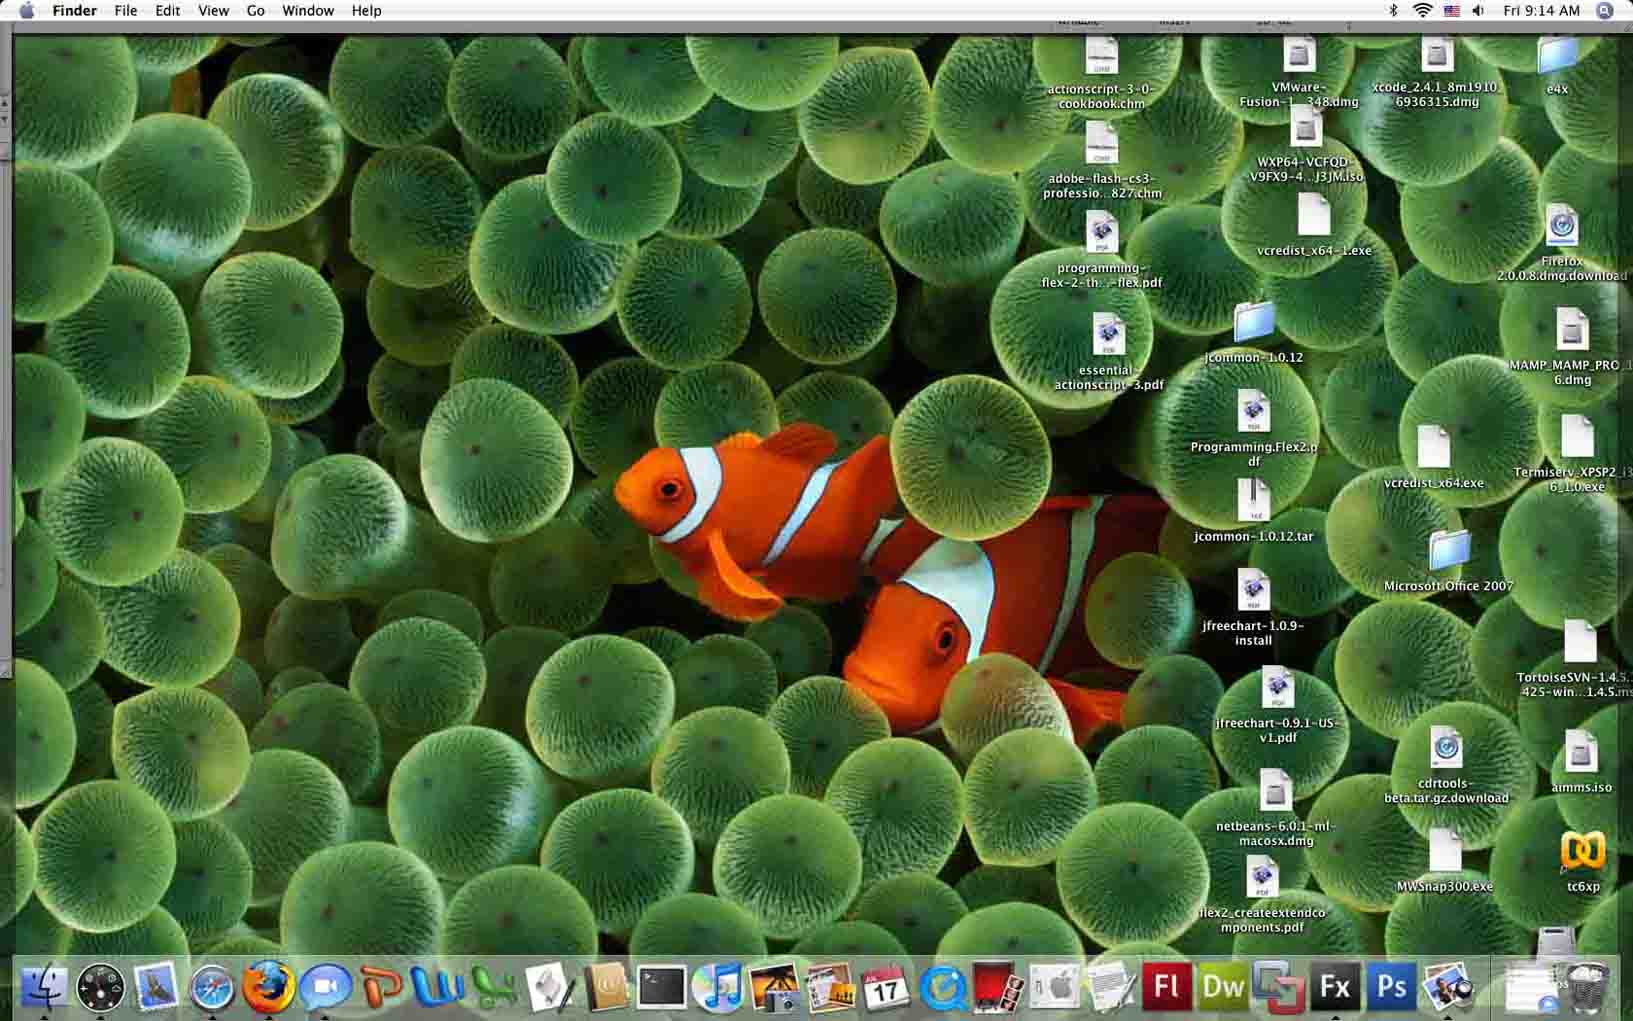Open Spotlight search
The width and height of the screenshot is (1633, 1021).
(x=1604, y=10)
